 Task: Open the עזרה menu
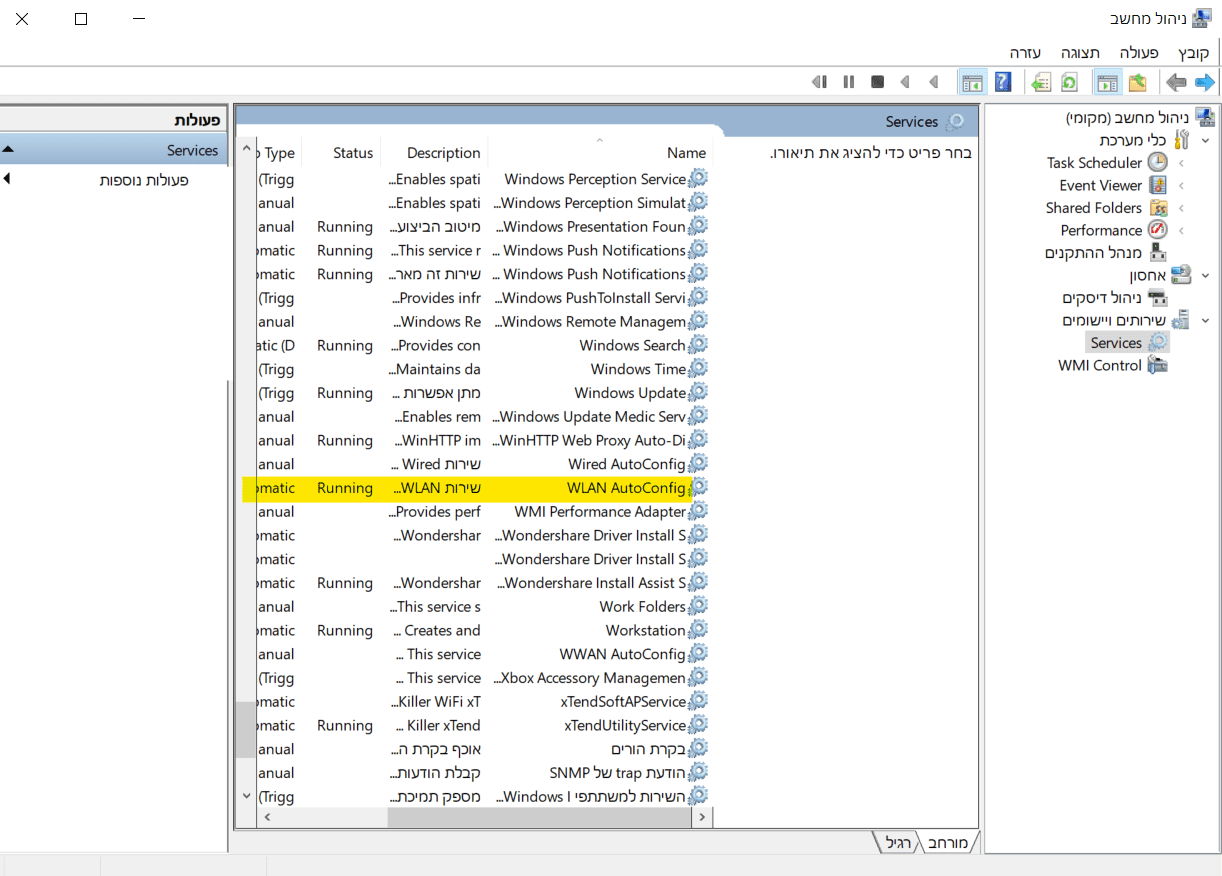coord(1025,53)
